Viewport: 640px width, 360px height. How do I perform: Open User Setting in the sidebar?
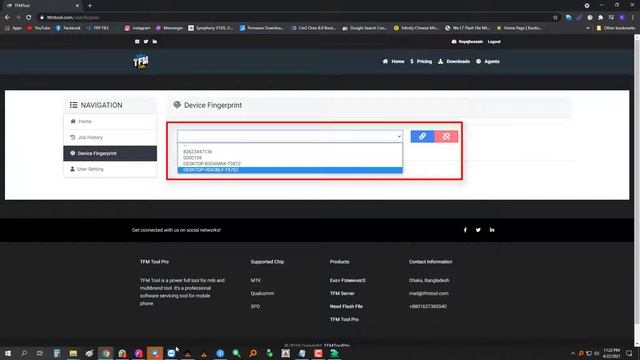pos(110,169)
